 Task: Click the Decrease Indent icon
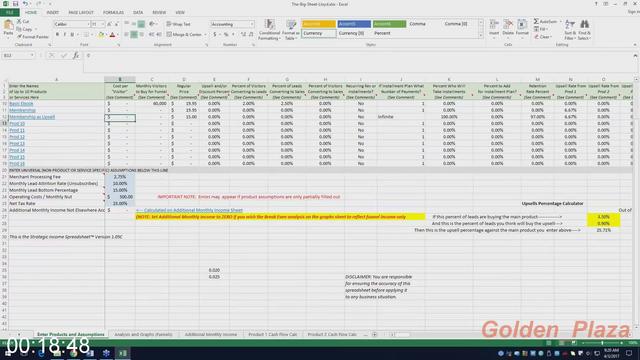pos(151,35)
